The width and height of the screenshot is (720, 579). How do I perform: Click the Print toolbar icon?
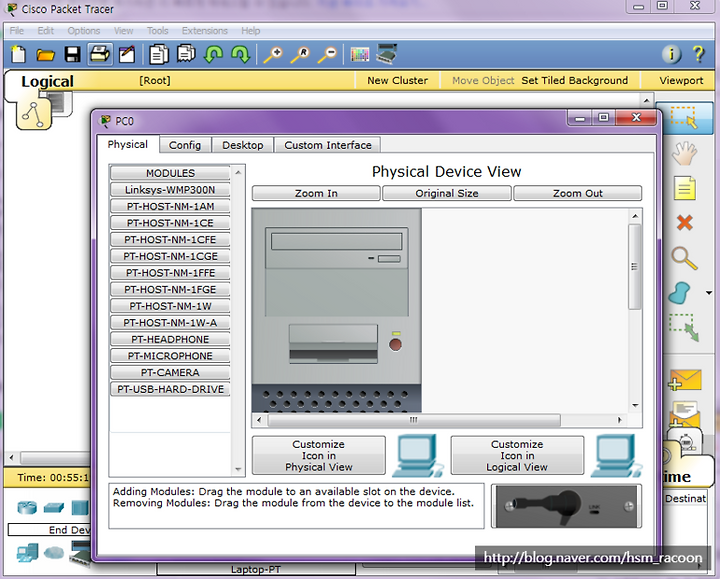(x=100, y=54)
